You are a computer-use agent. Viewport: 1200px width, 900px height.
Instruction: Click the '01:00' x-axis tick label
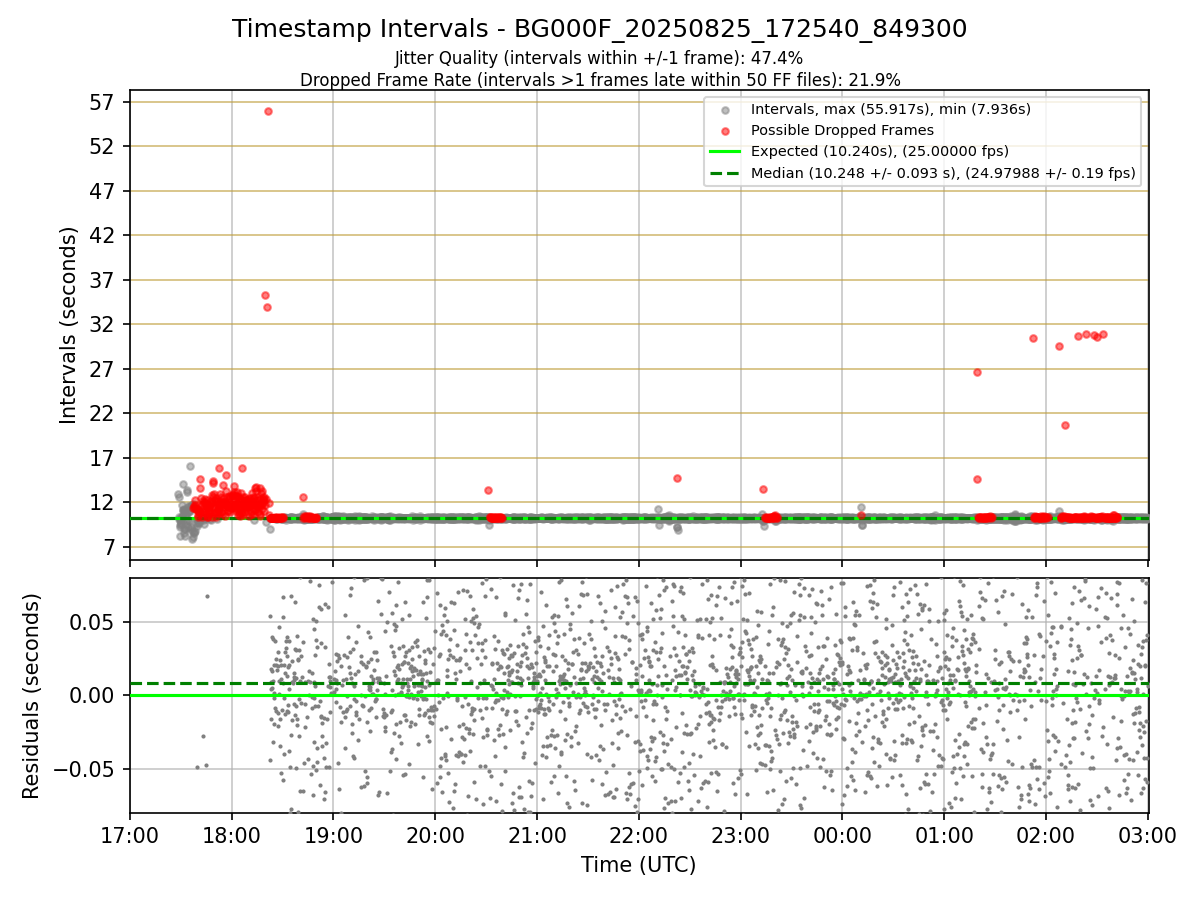[x=944, y=836]
